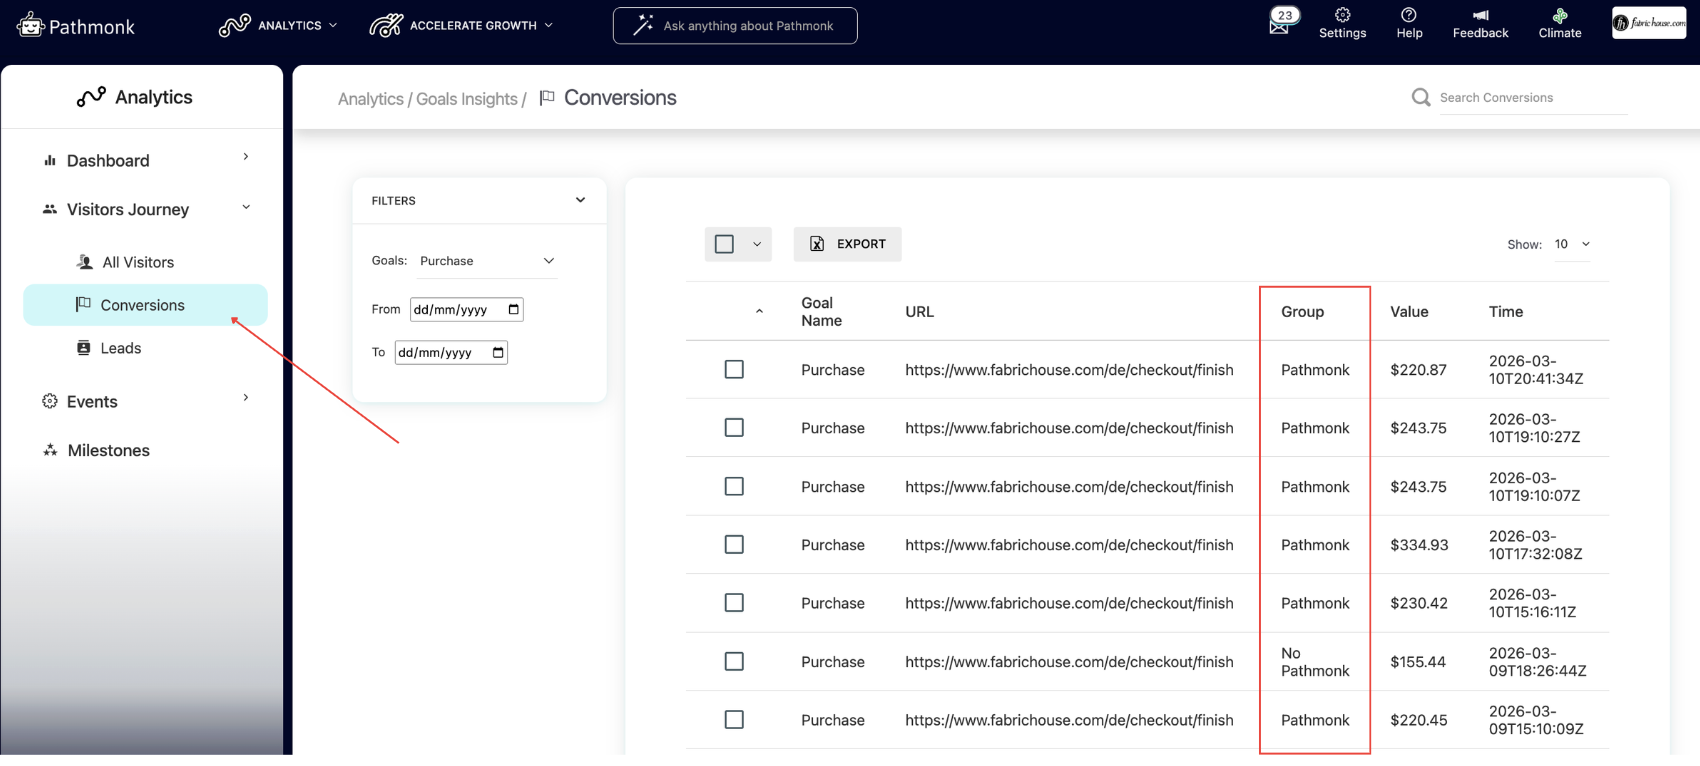The image size is (1700, 766).
Task: Select the $220.87 purchase row checkbox
Action: tap(734, 370)
